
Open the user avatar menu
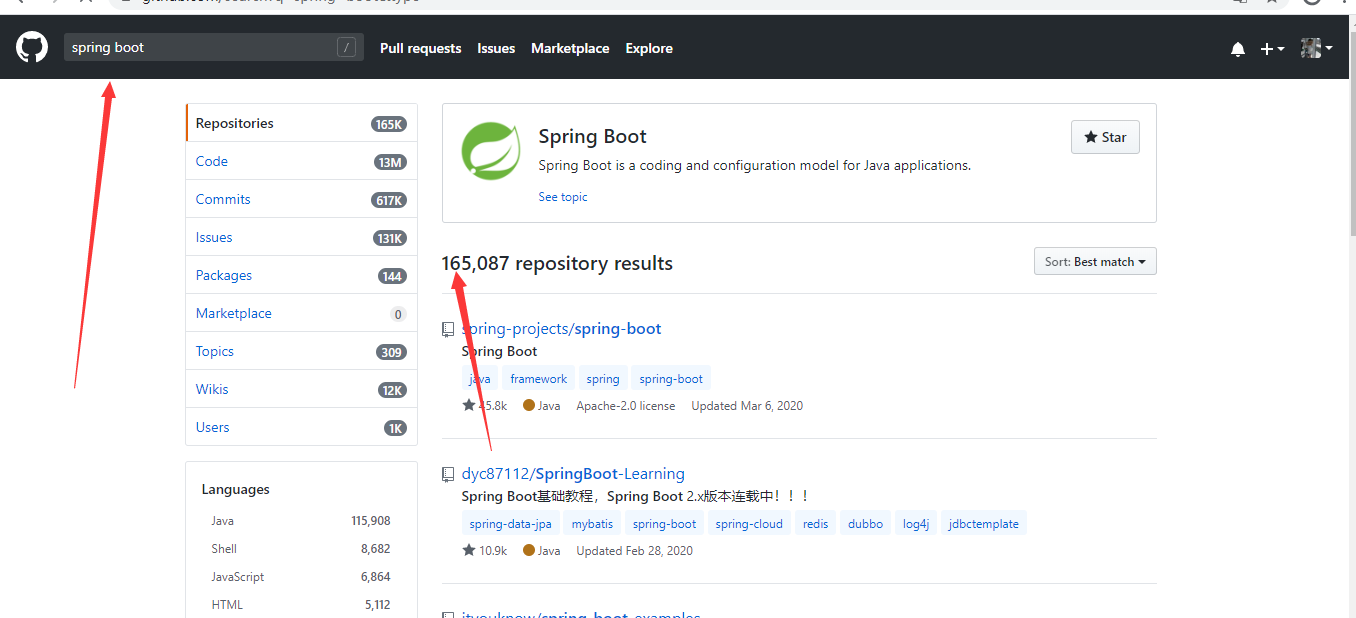coord(1316,48)
